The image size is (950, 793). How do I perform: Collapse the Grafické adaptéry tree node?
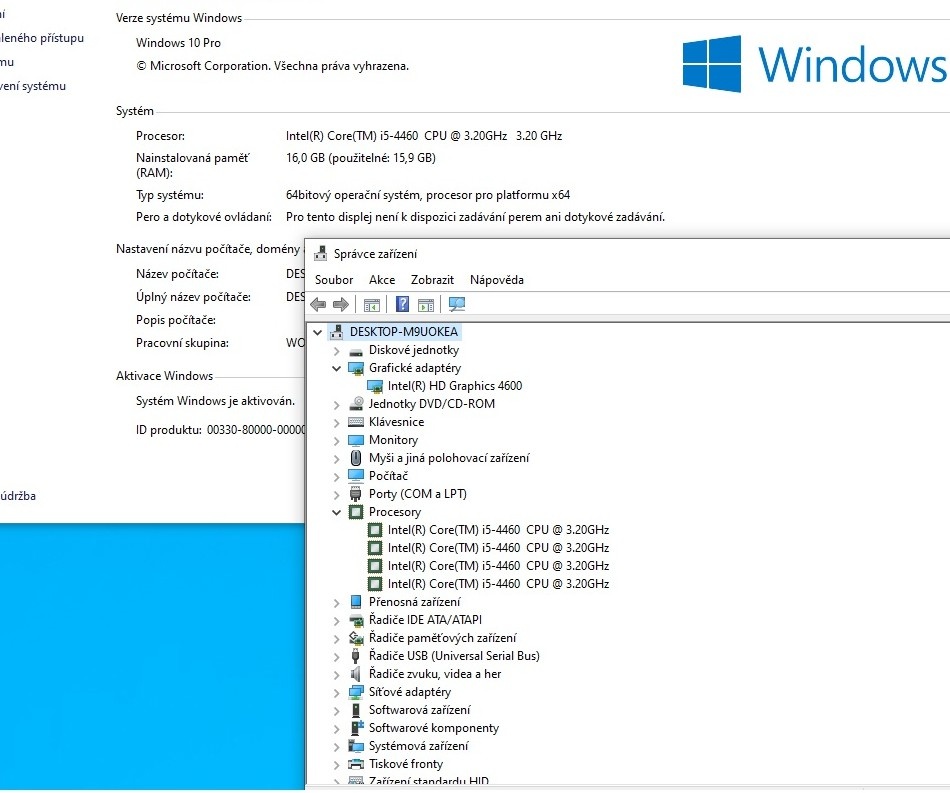coord(337,368)
